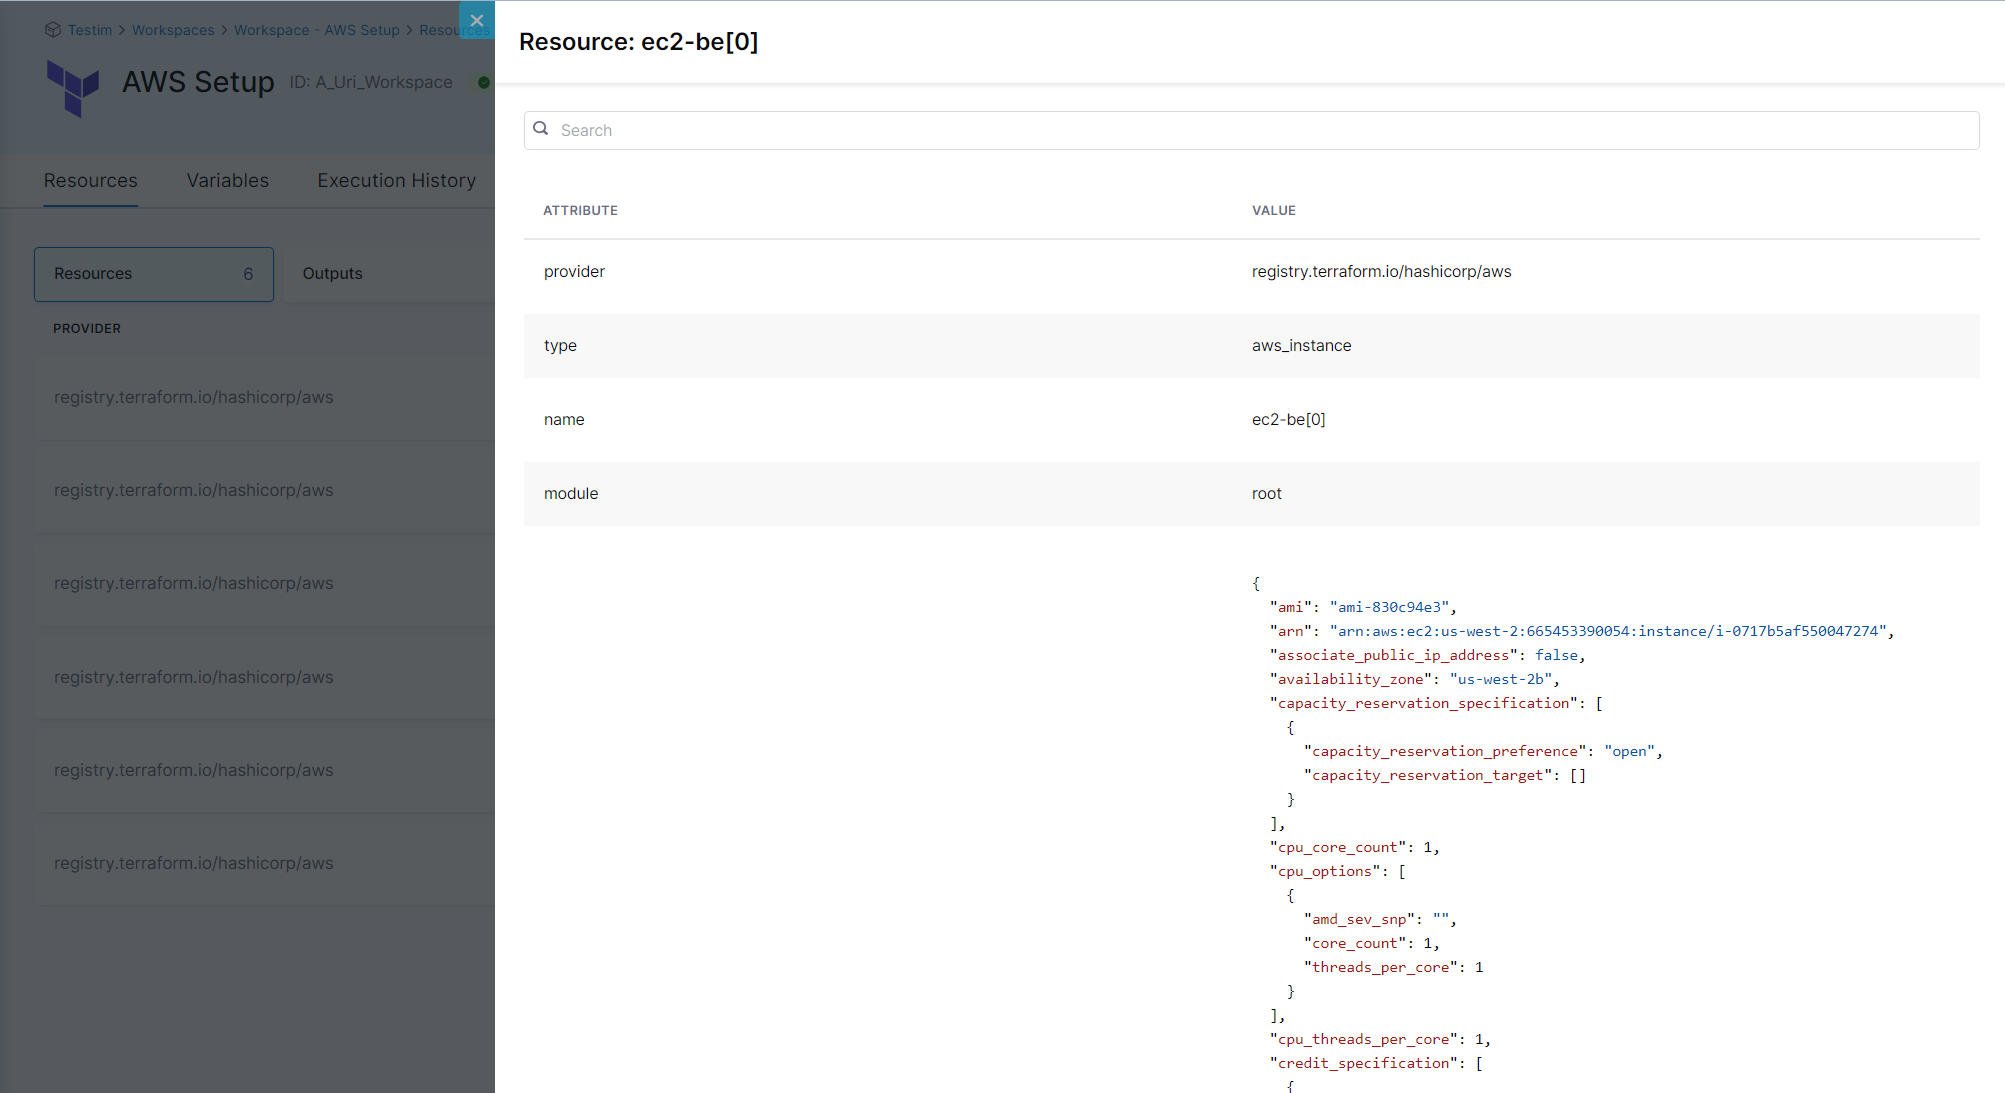
Task: Select the Resources 6 sub-tab
Action: pos(153,274)
